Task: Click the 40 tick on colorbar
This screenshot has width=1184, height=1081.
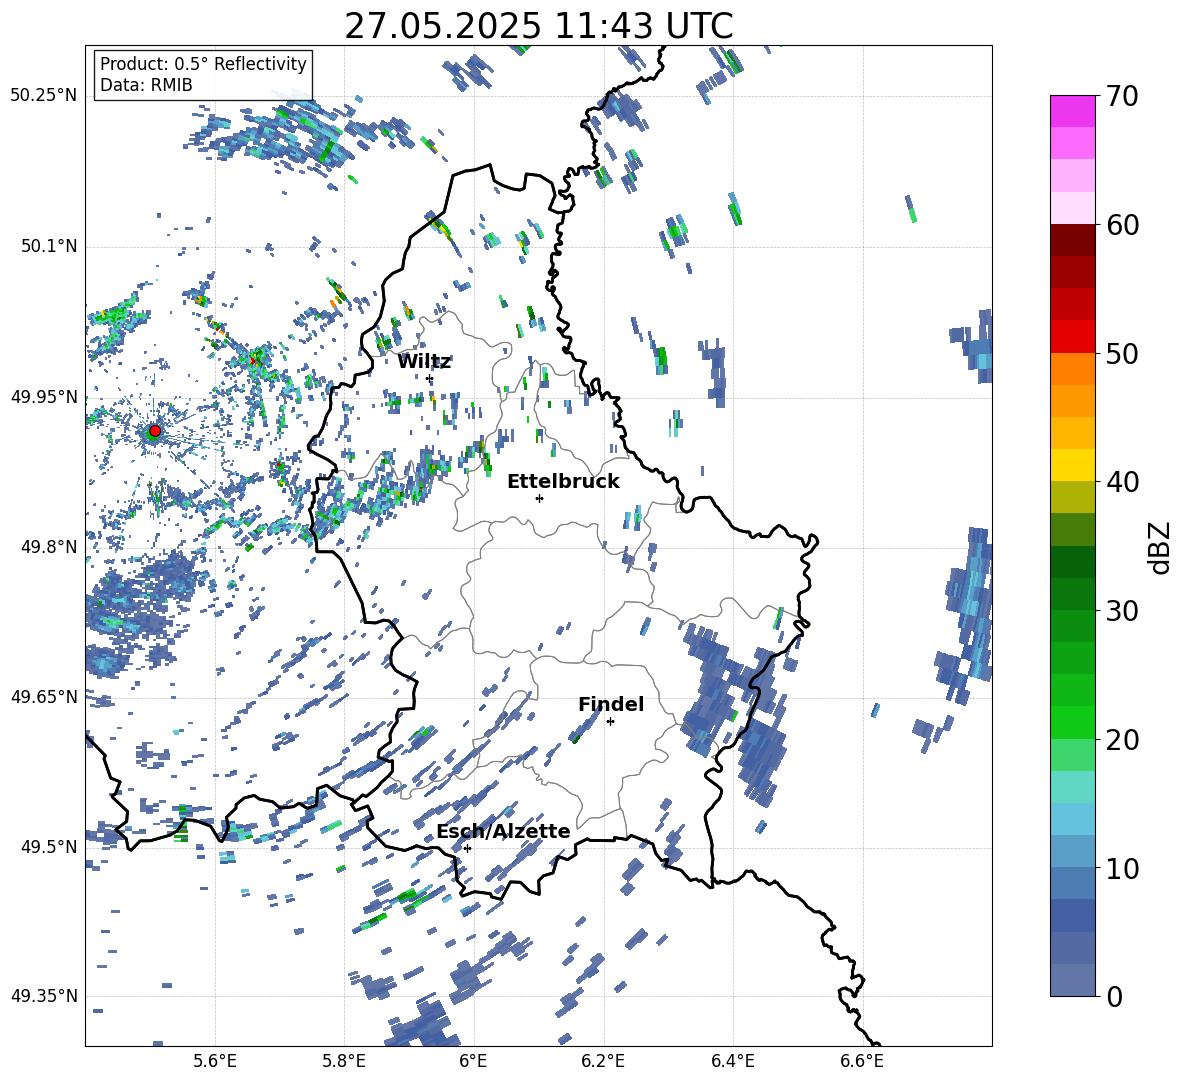Action: [1121, 482]
